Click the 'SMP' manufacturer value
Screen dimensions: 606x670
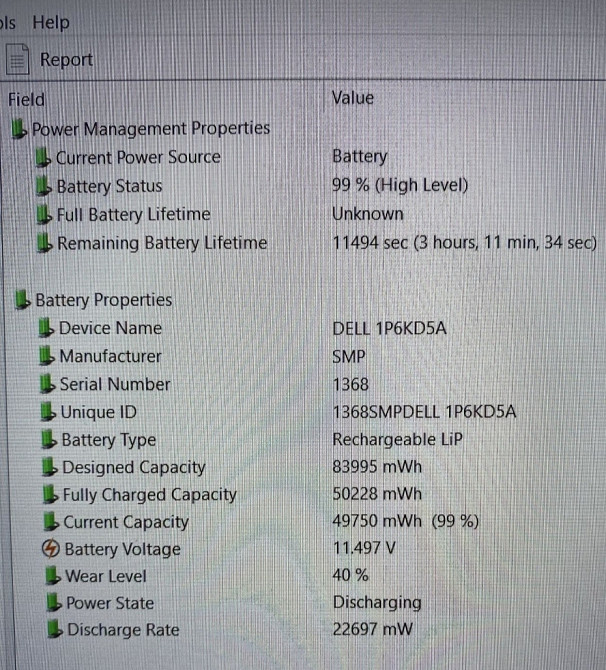point(349,356)
